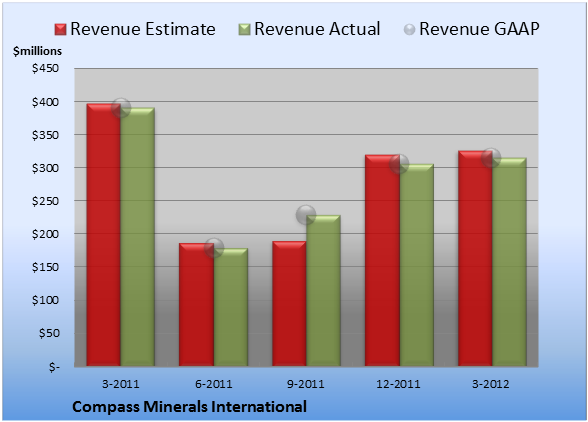Screen dimensions: 588x422
Task: Select the green actual bar for 6-2011
Action: (x=231, y=307)
